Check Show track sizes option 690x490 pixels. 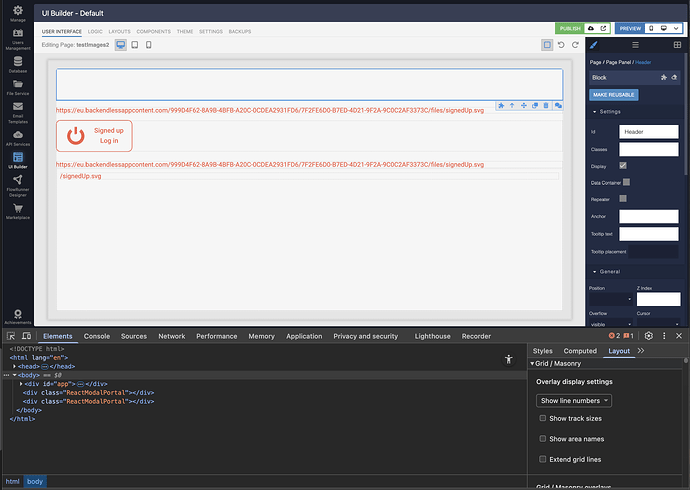543,418
